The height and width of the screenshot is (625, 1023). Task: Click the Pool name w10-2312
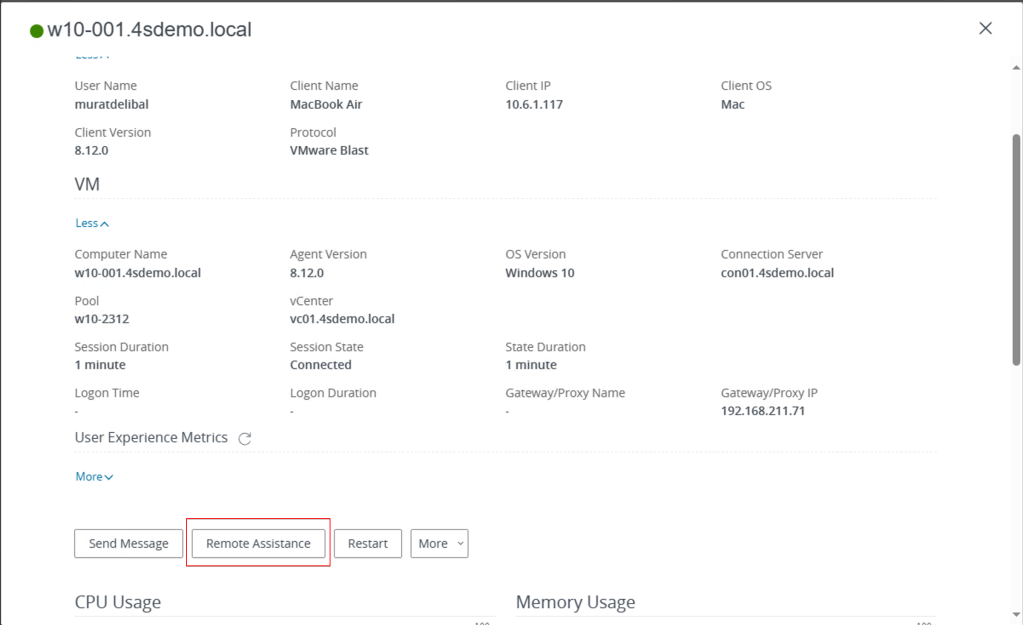102,320
